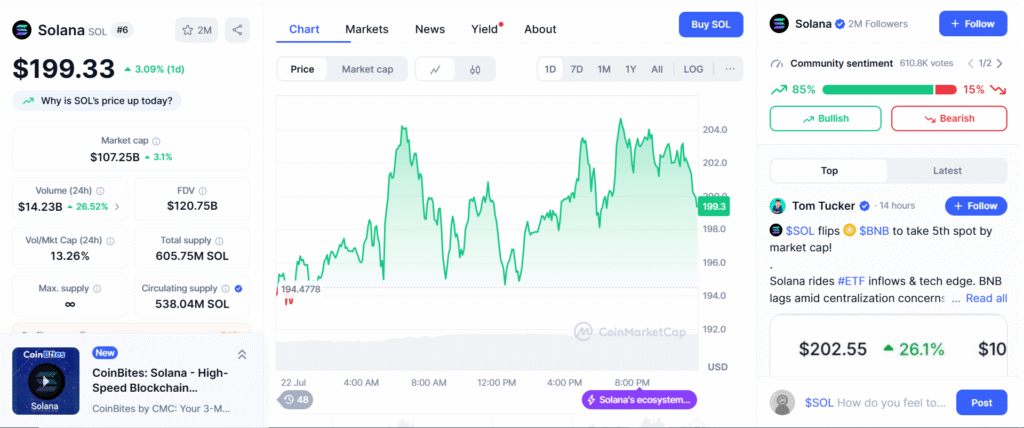Click the 199.3 current price marker

click(x=714, y=206)
